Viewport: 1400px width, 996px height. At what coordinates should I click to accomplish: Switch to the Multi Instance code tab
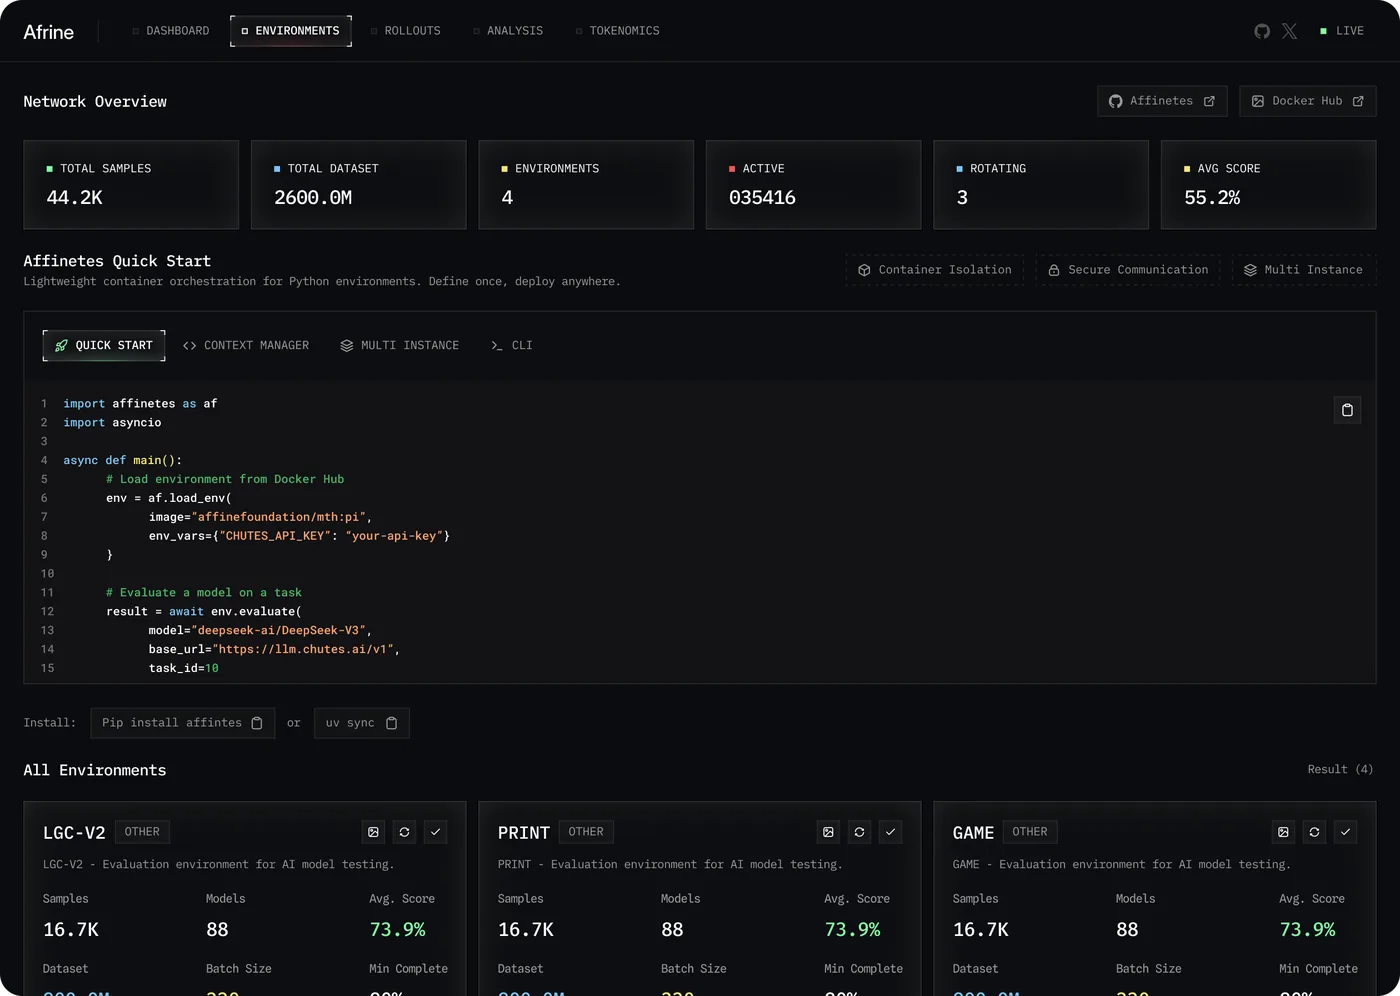[400, 346]
